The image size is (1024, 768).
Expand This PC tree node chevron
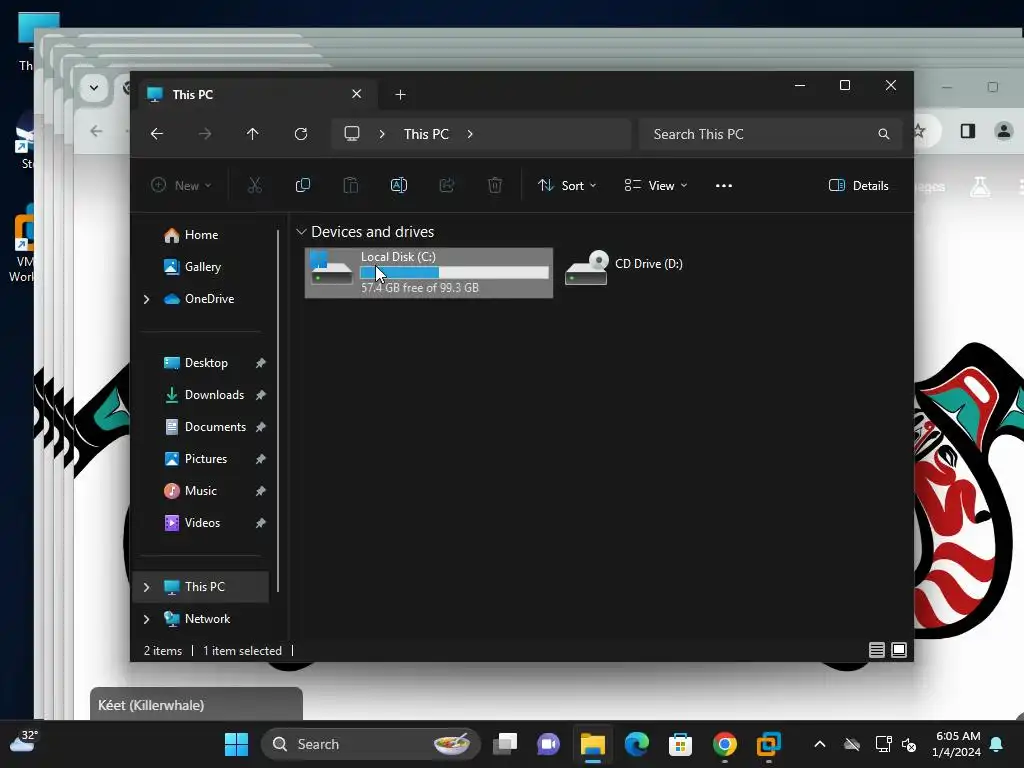(146, 587)
